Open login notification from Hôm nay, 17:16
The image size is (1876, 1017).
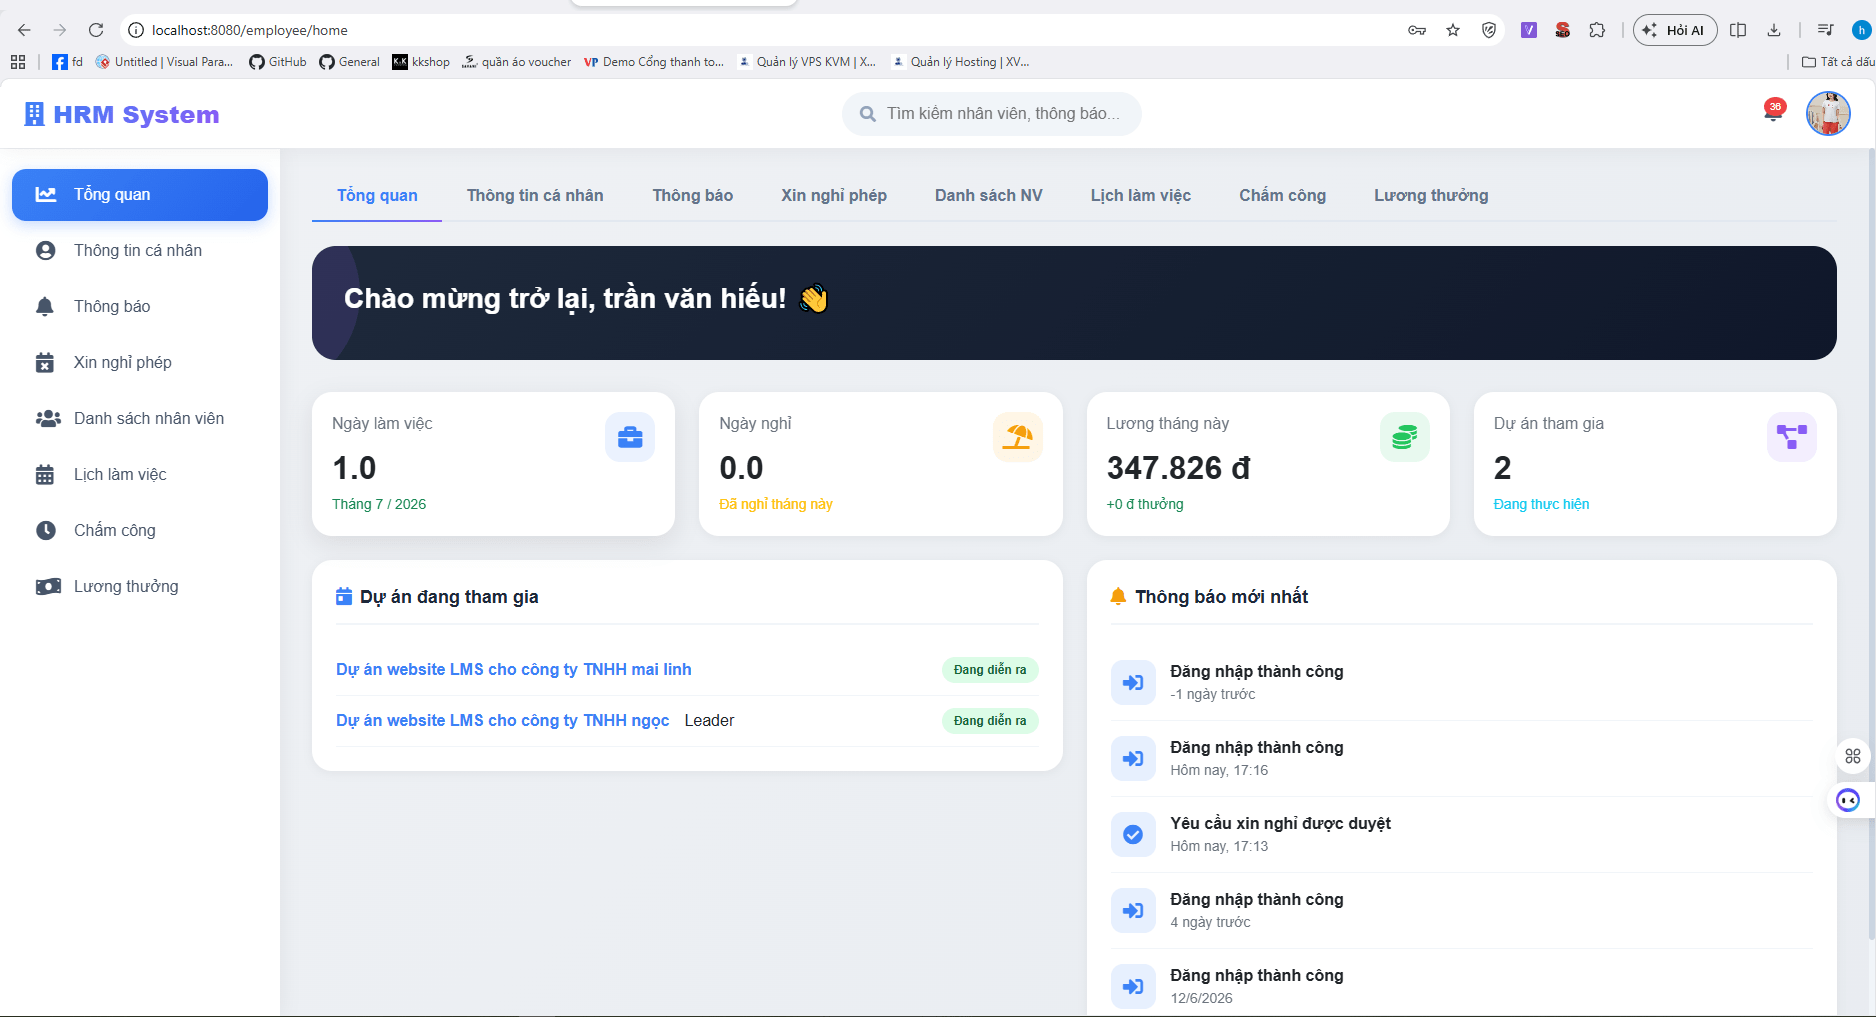point(1461,759)
